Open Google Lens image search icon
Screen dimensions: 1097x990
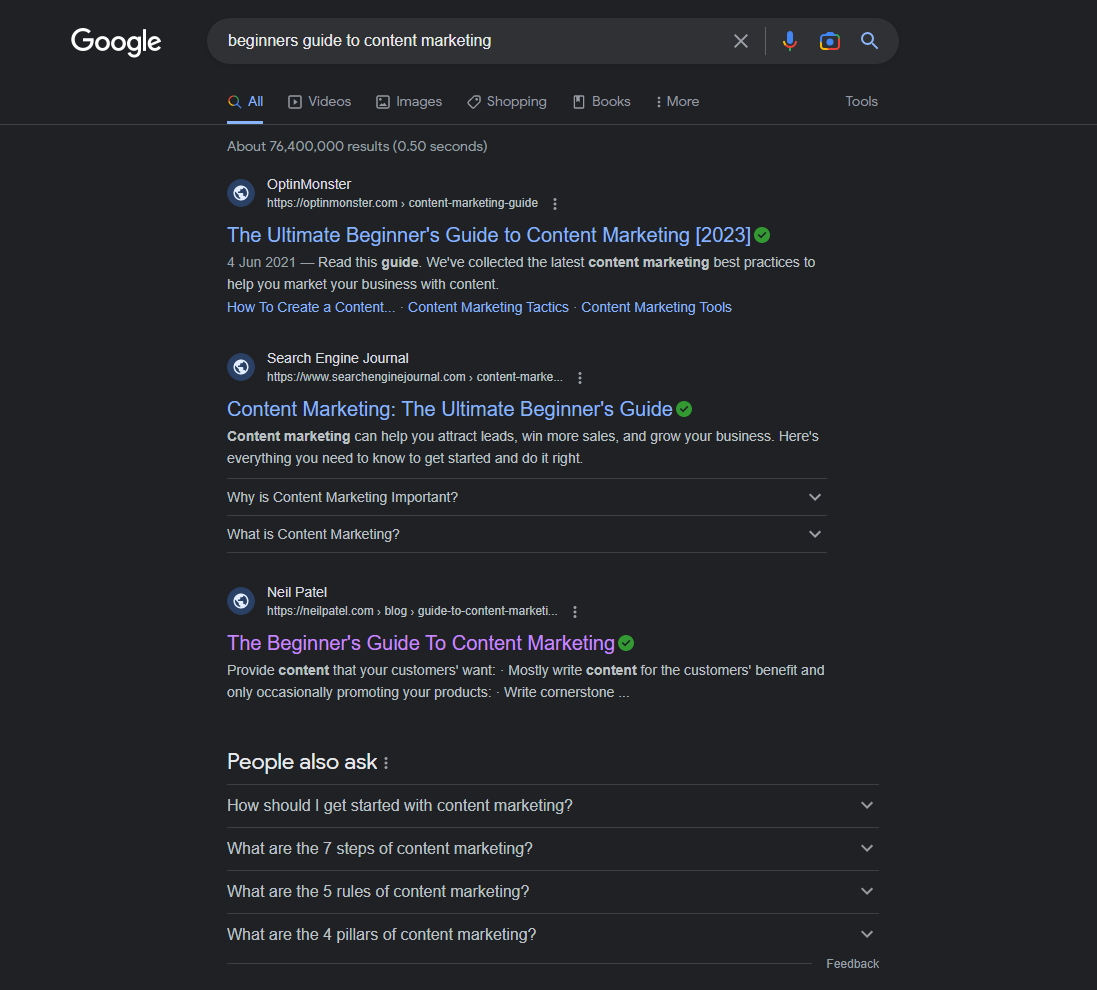click(x=829, y=41)
